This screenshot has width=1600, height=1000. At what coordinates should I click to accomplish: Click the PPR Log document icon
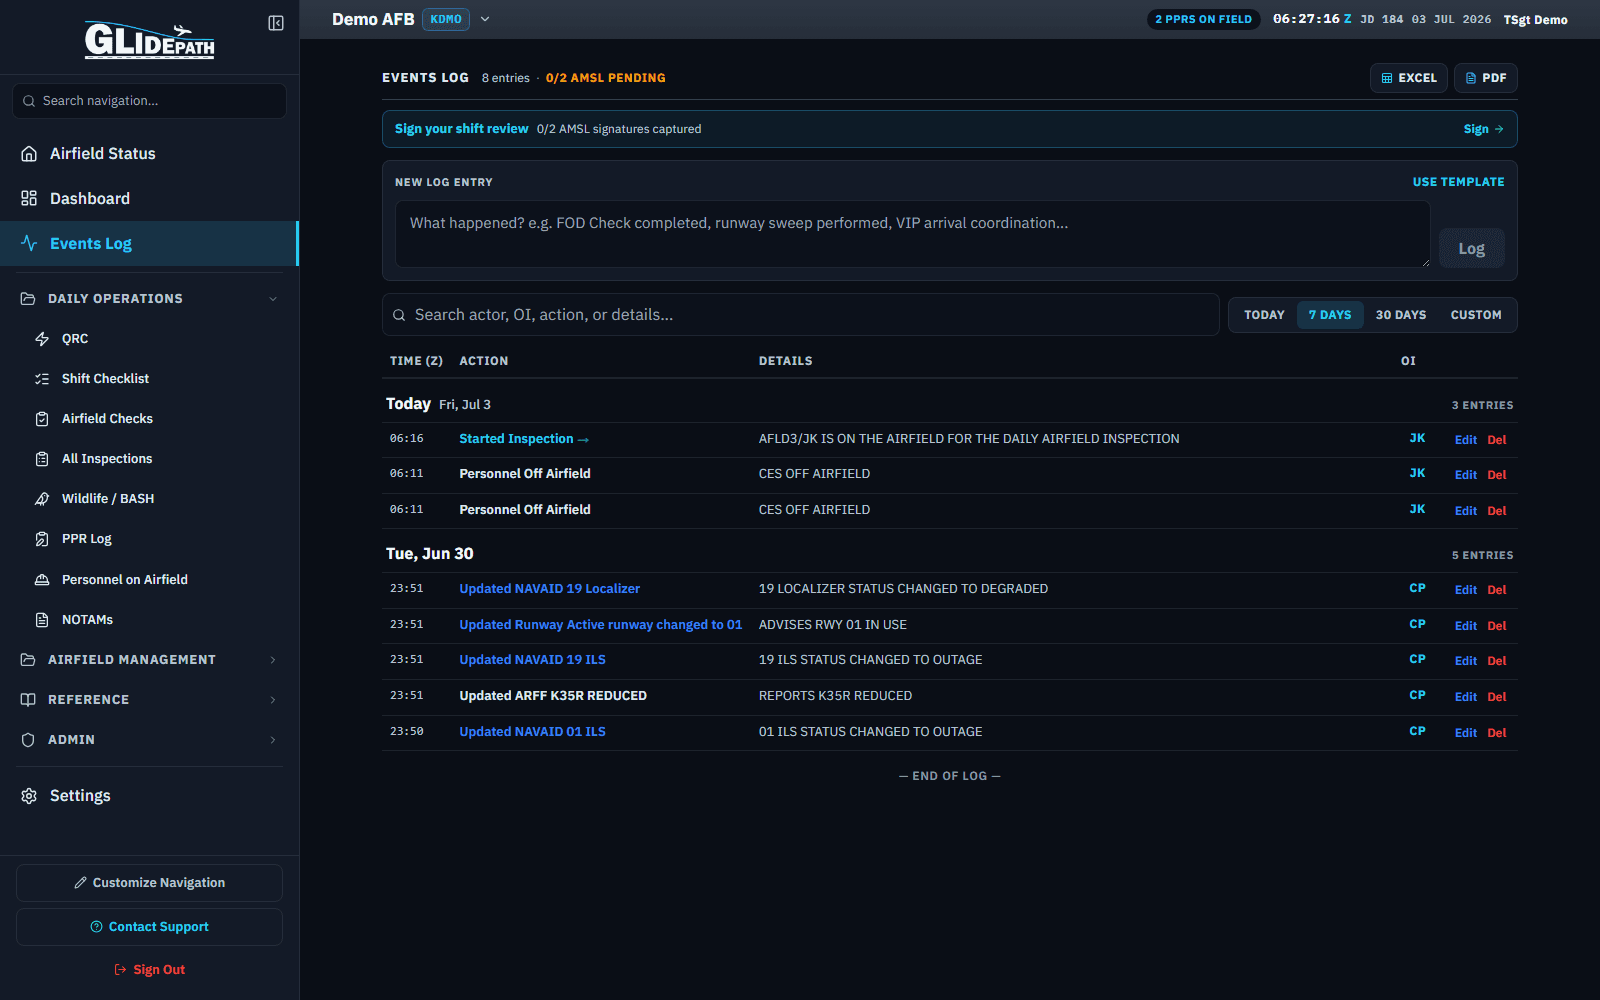pyautogui.click(x=42, y=539)
